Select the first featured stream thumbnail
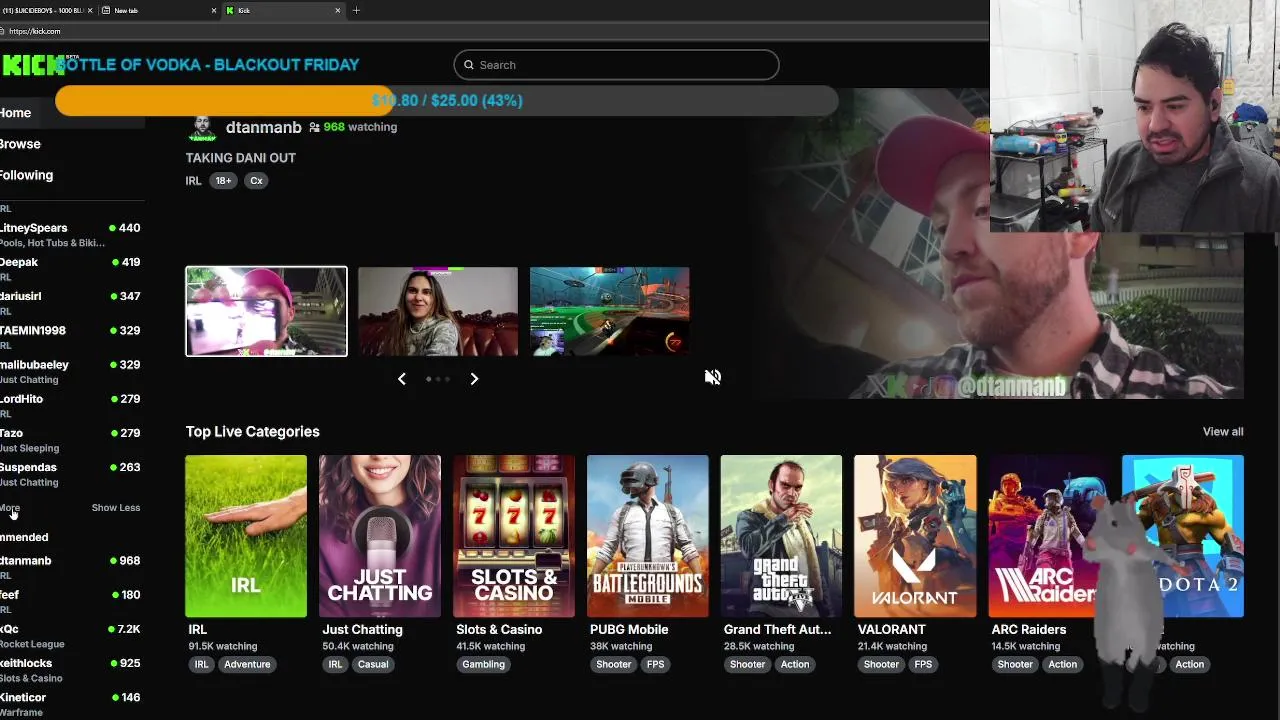 (x=266, y=311)
